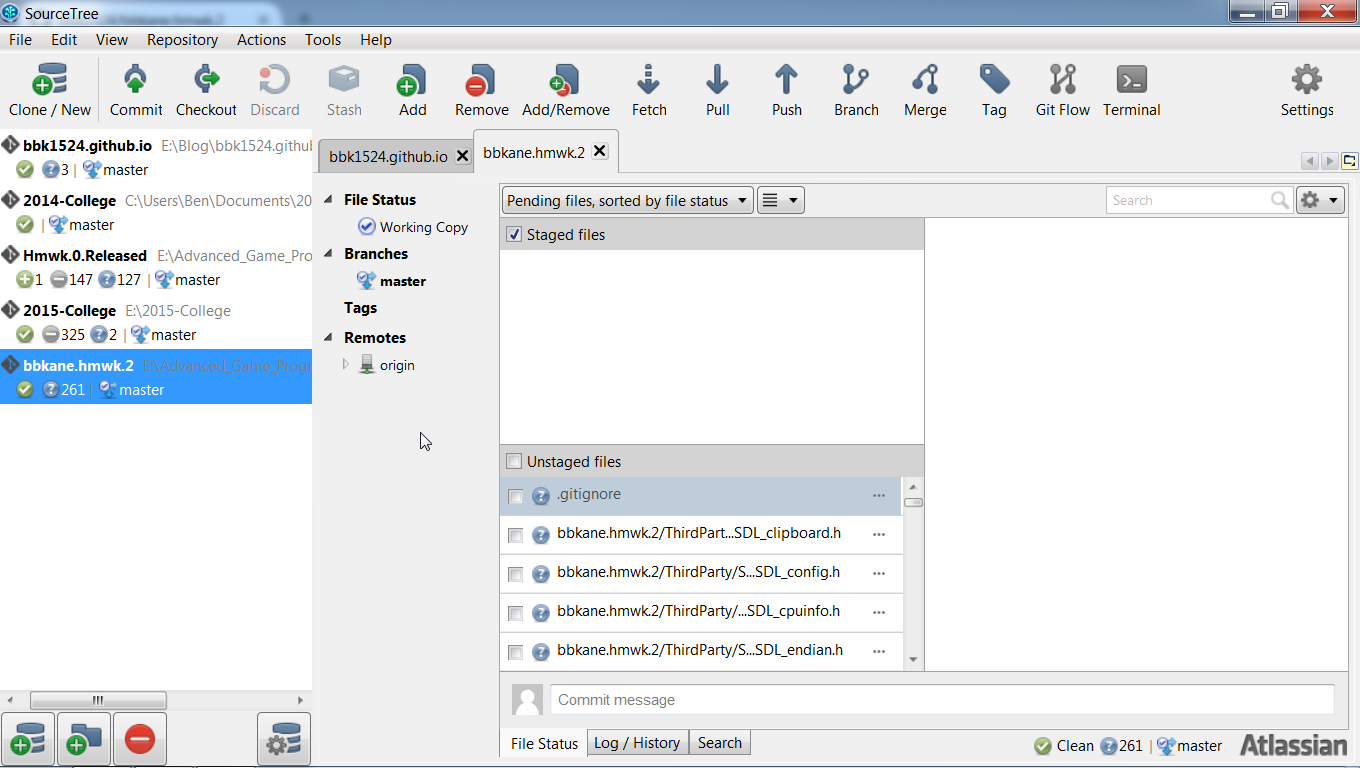Type in the Commit message field

(940, 699)
